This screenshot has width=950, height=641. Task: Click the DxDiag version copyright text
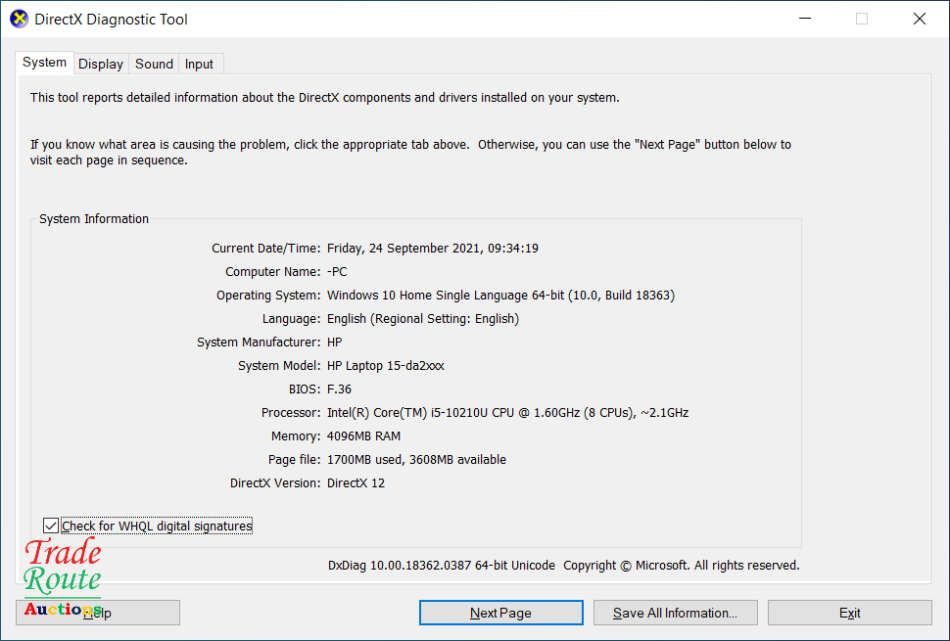[x=563, y=566]
